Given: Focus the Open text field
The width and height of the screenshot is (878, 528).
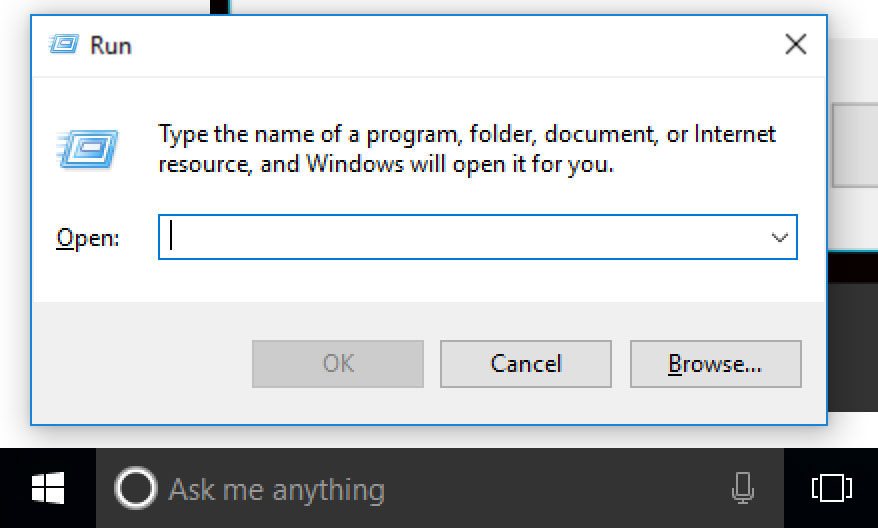Looking at the screenshot, I should (460, 238).
